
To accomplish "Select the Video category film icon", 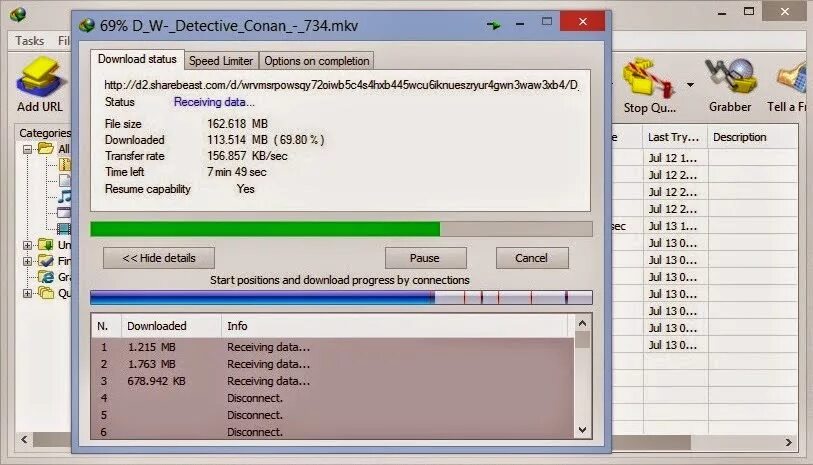I will point(64,228).
